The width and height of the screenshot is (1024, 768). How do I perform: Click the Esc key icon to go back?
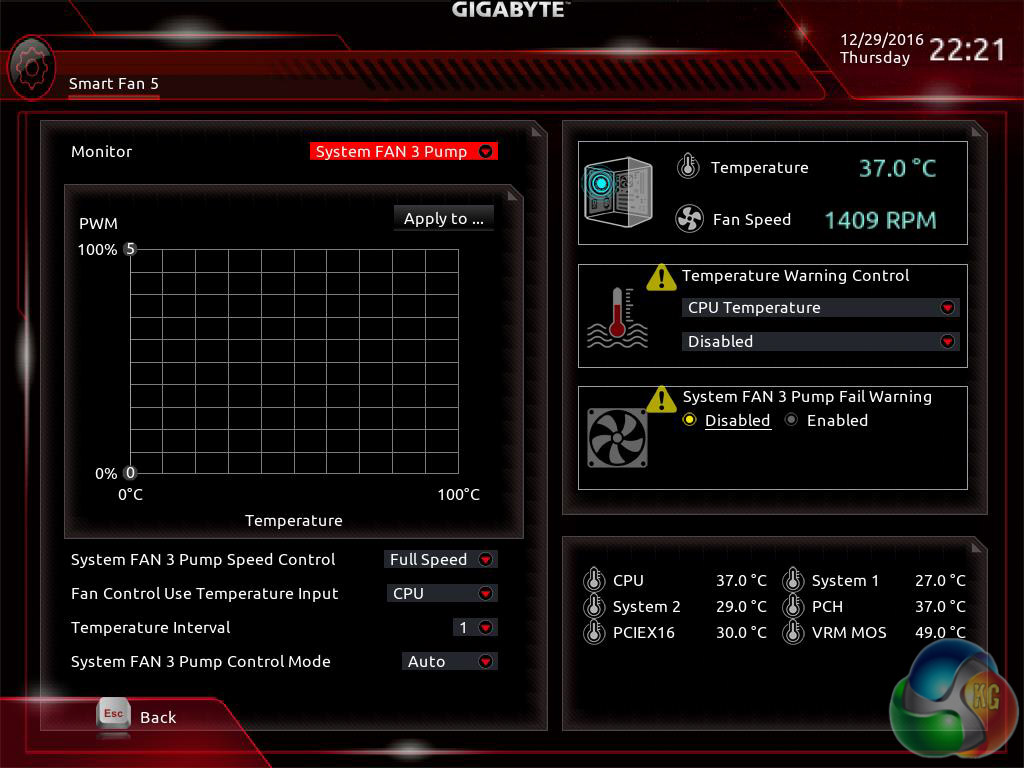[114, 714]
